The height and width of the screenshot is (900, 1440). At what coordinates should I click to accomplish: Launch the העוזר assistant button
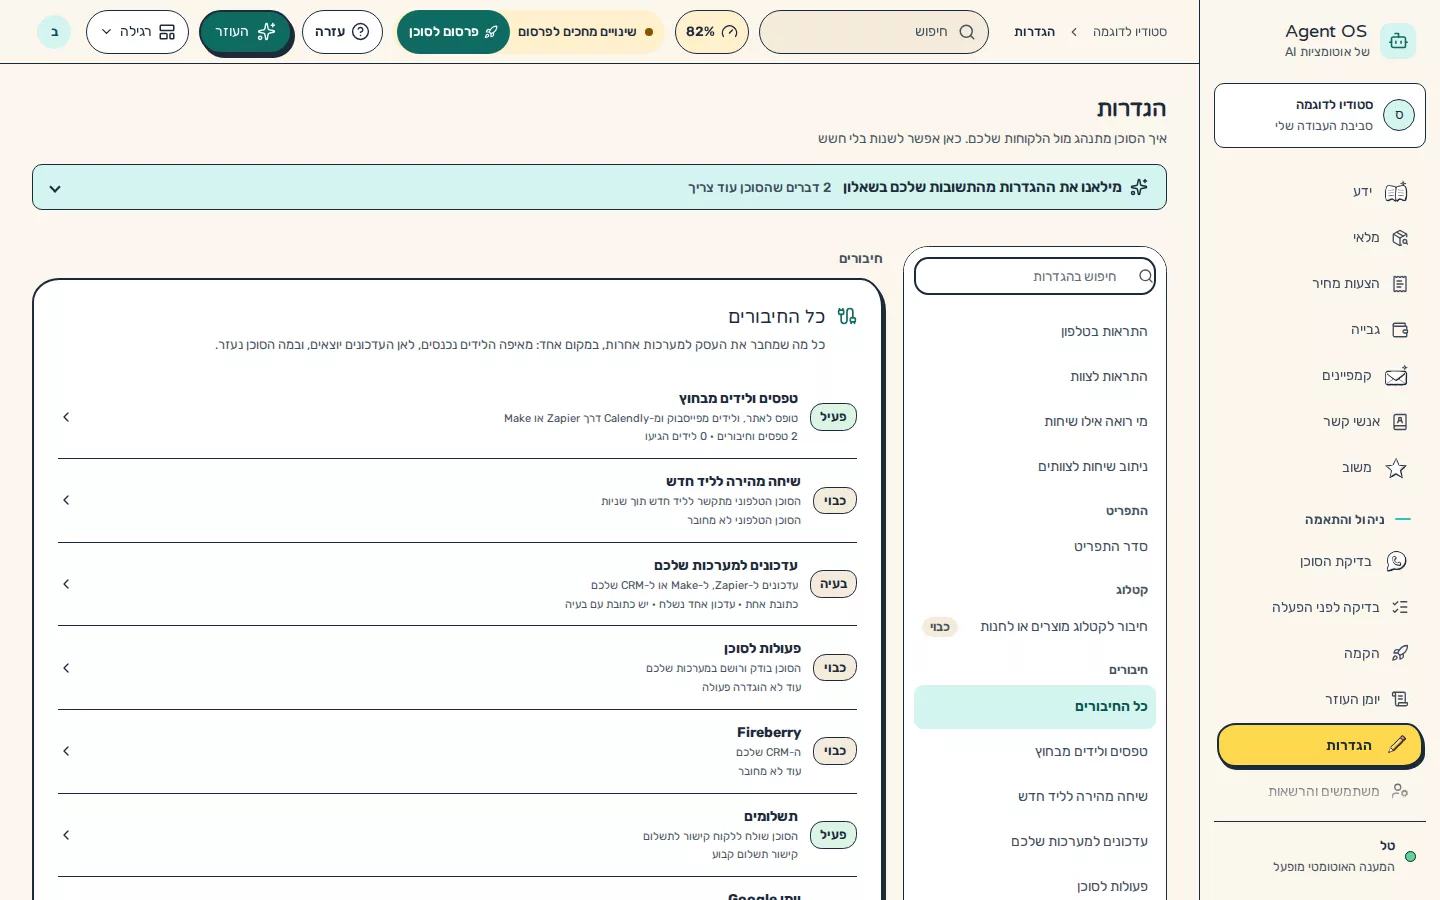point(245,32)
